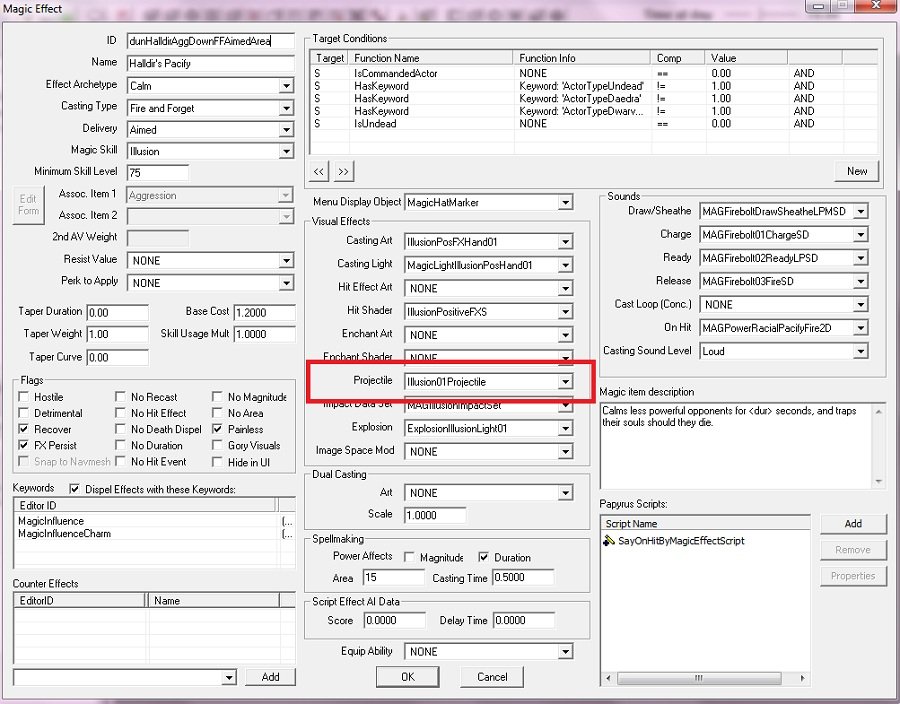Screen dimensions: 900x704
Task: Click the Papyrus Scripts horizontal scrollbar
Action: pyautogui.click(x=705, y=678)
